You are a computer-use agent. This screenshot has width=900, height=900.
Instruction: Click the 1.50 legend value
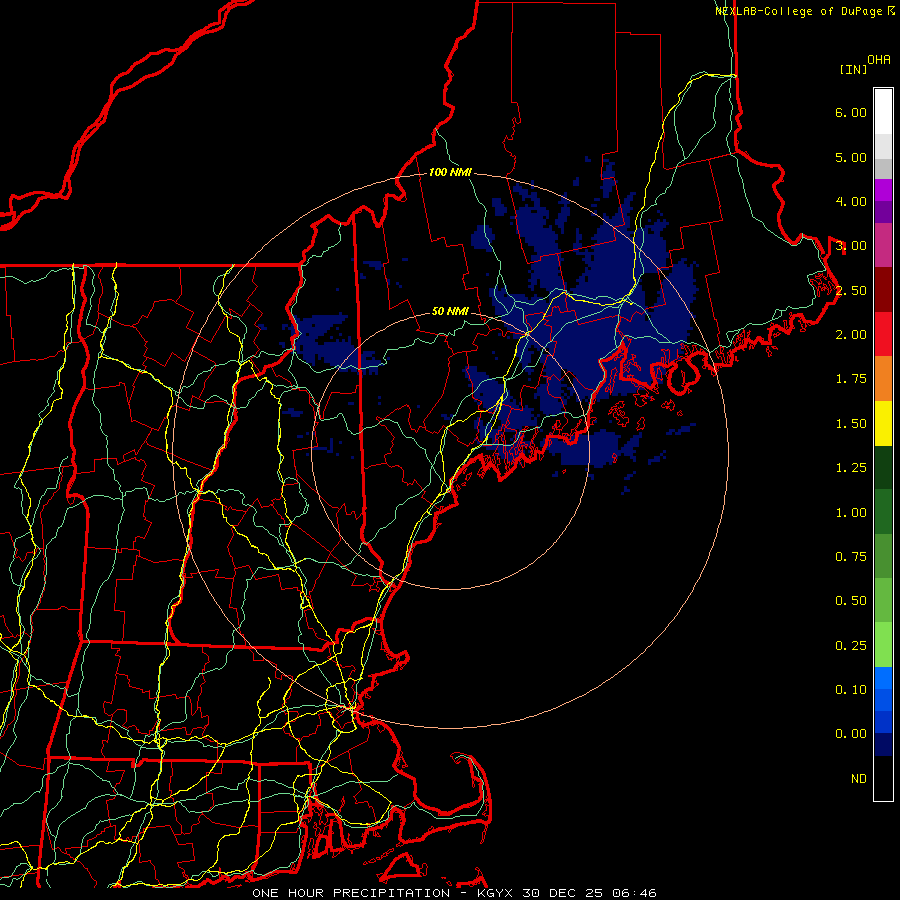coord(851,424)
